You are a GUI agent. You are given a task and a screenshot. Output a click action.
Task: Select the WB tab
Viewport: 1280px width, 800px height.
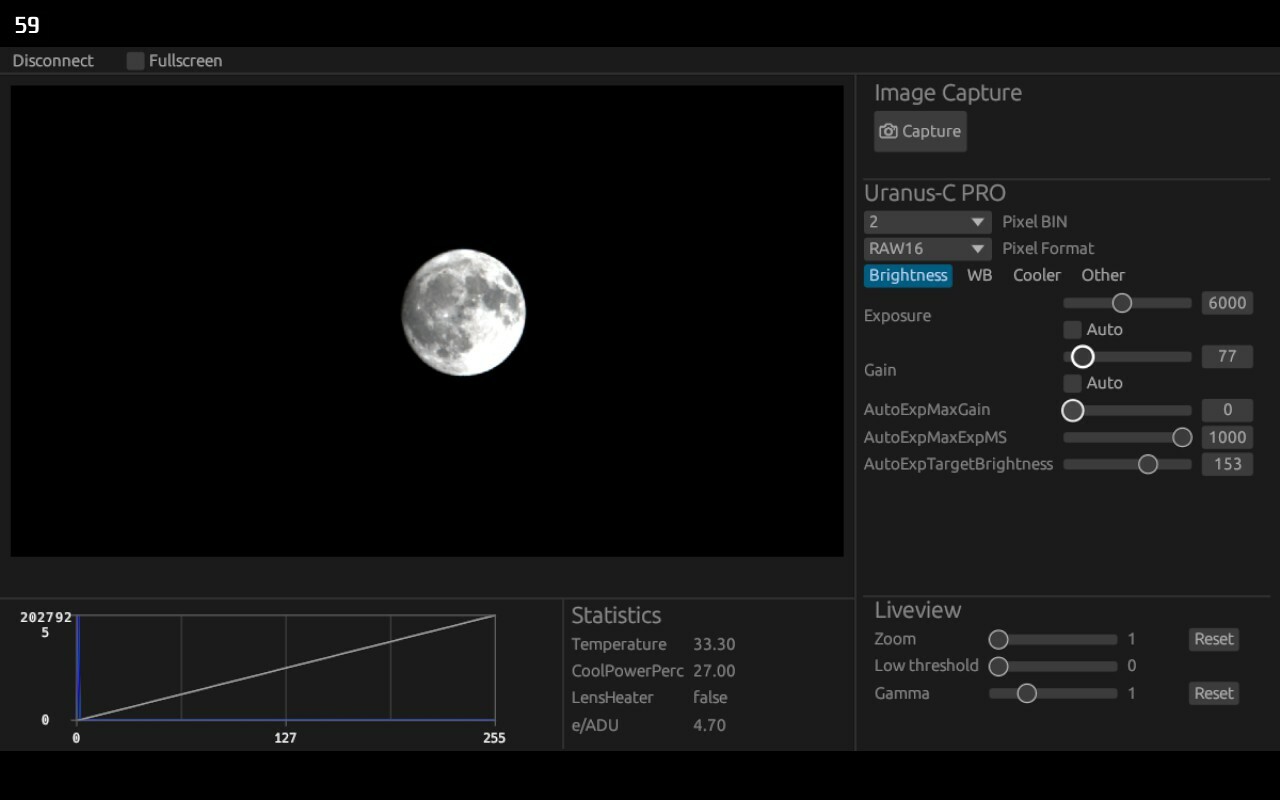979,275
